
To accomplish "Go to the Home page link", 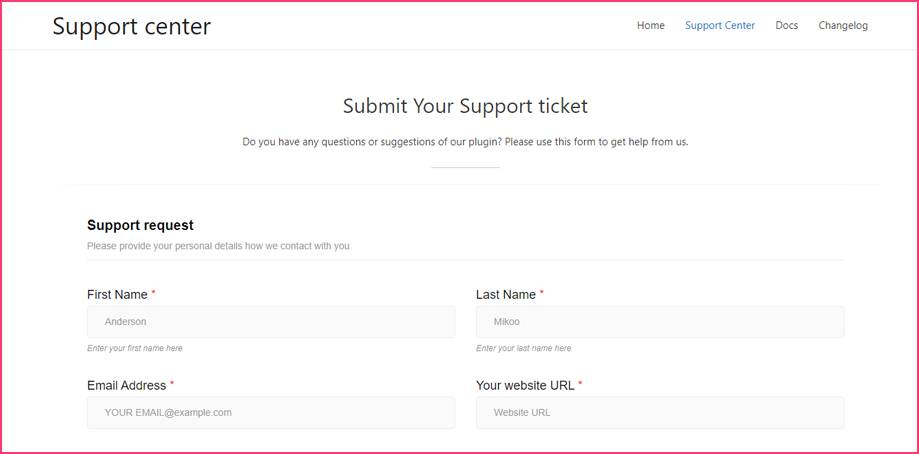I will pos(650,26).
